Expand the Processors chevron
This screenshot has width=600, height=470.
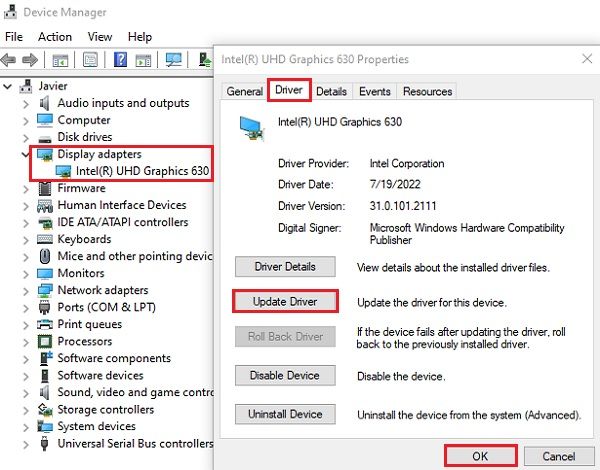[x=26, y=342]
